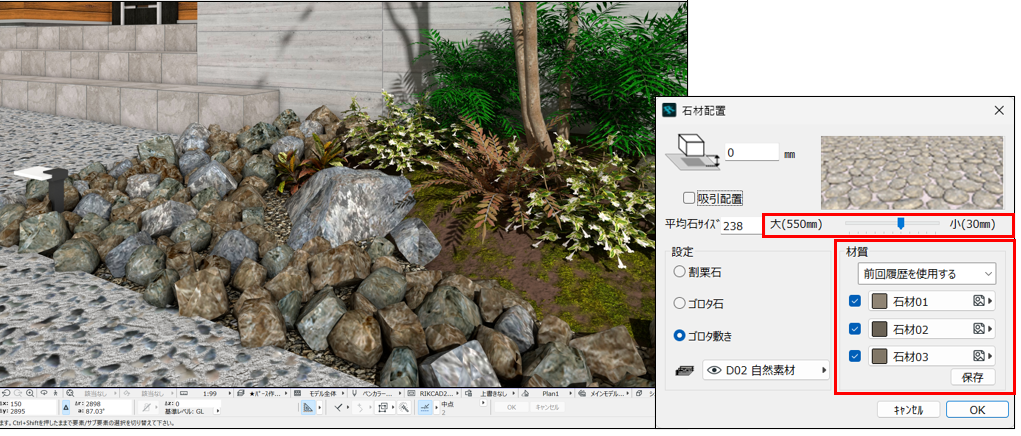Click the 石材03 texture picker icon
Image resolution: width=1021 pixels, height=436 pixels.
(979, 355)
